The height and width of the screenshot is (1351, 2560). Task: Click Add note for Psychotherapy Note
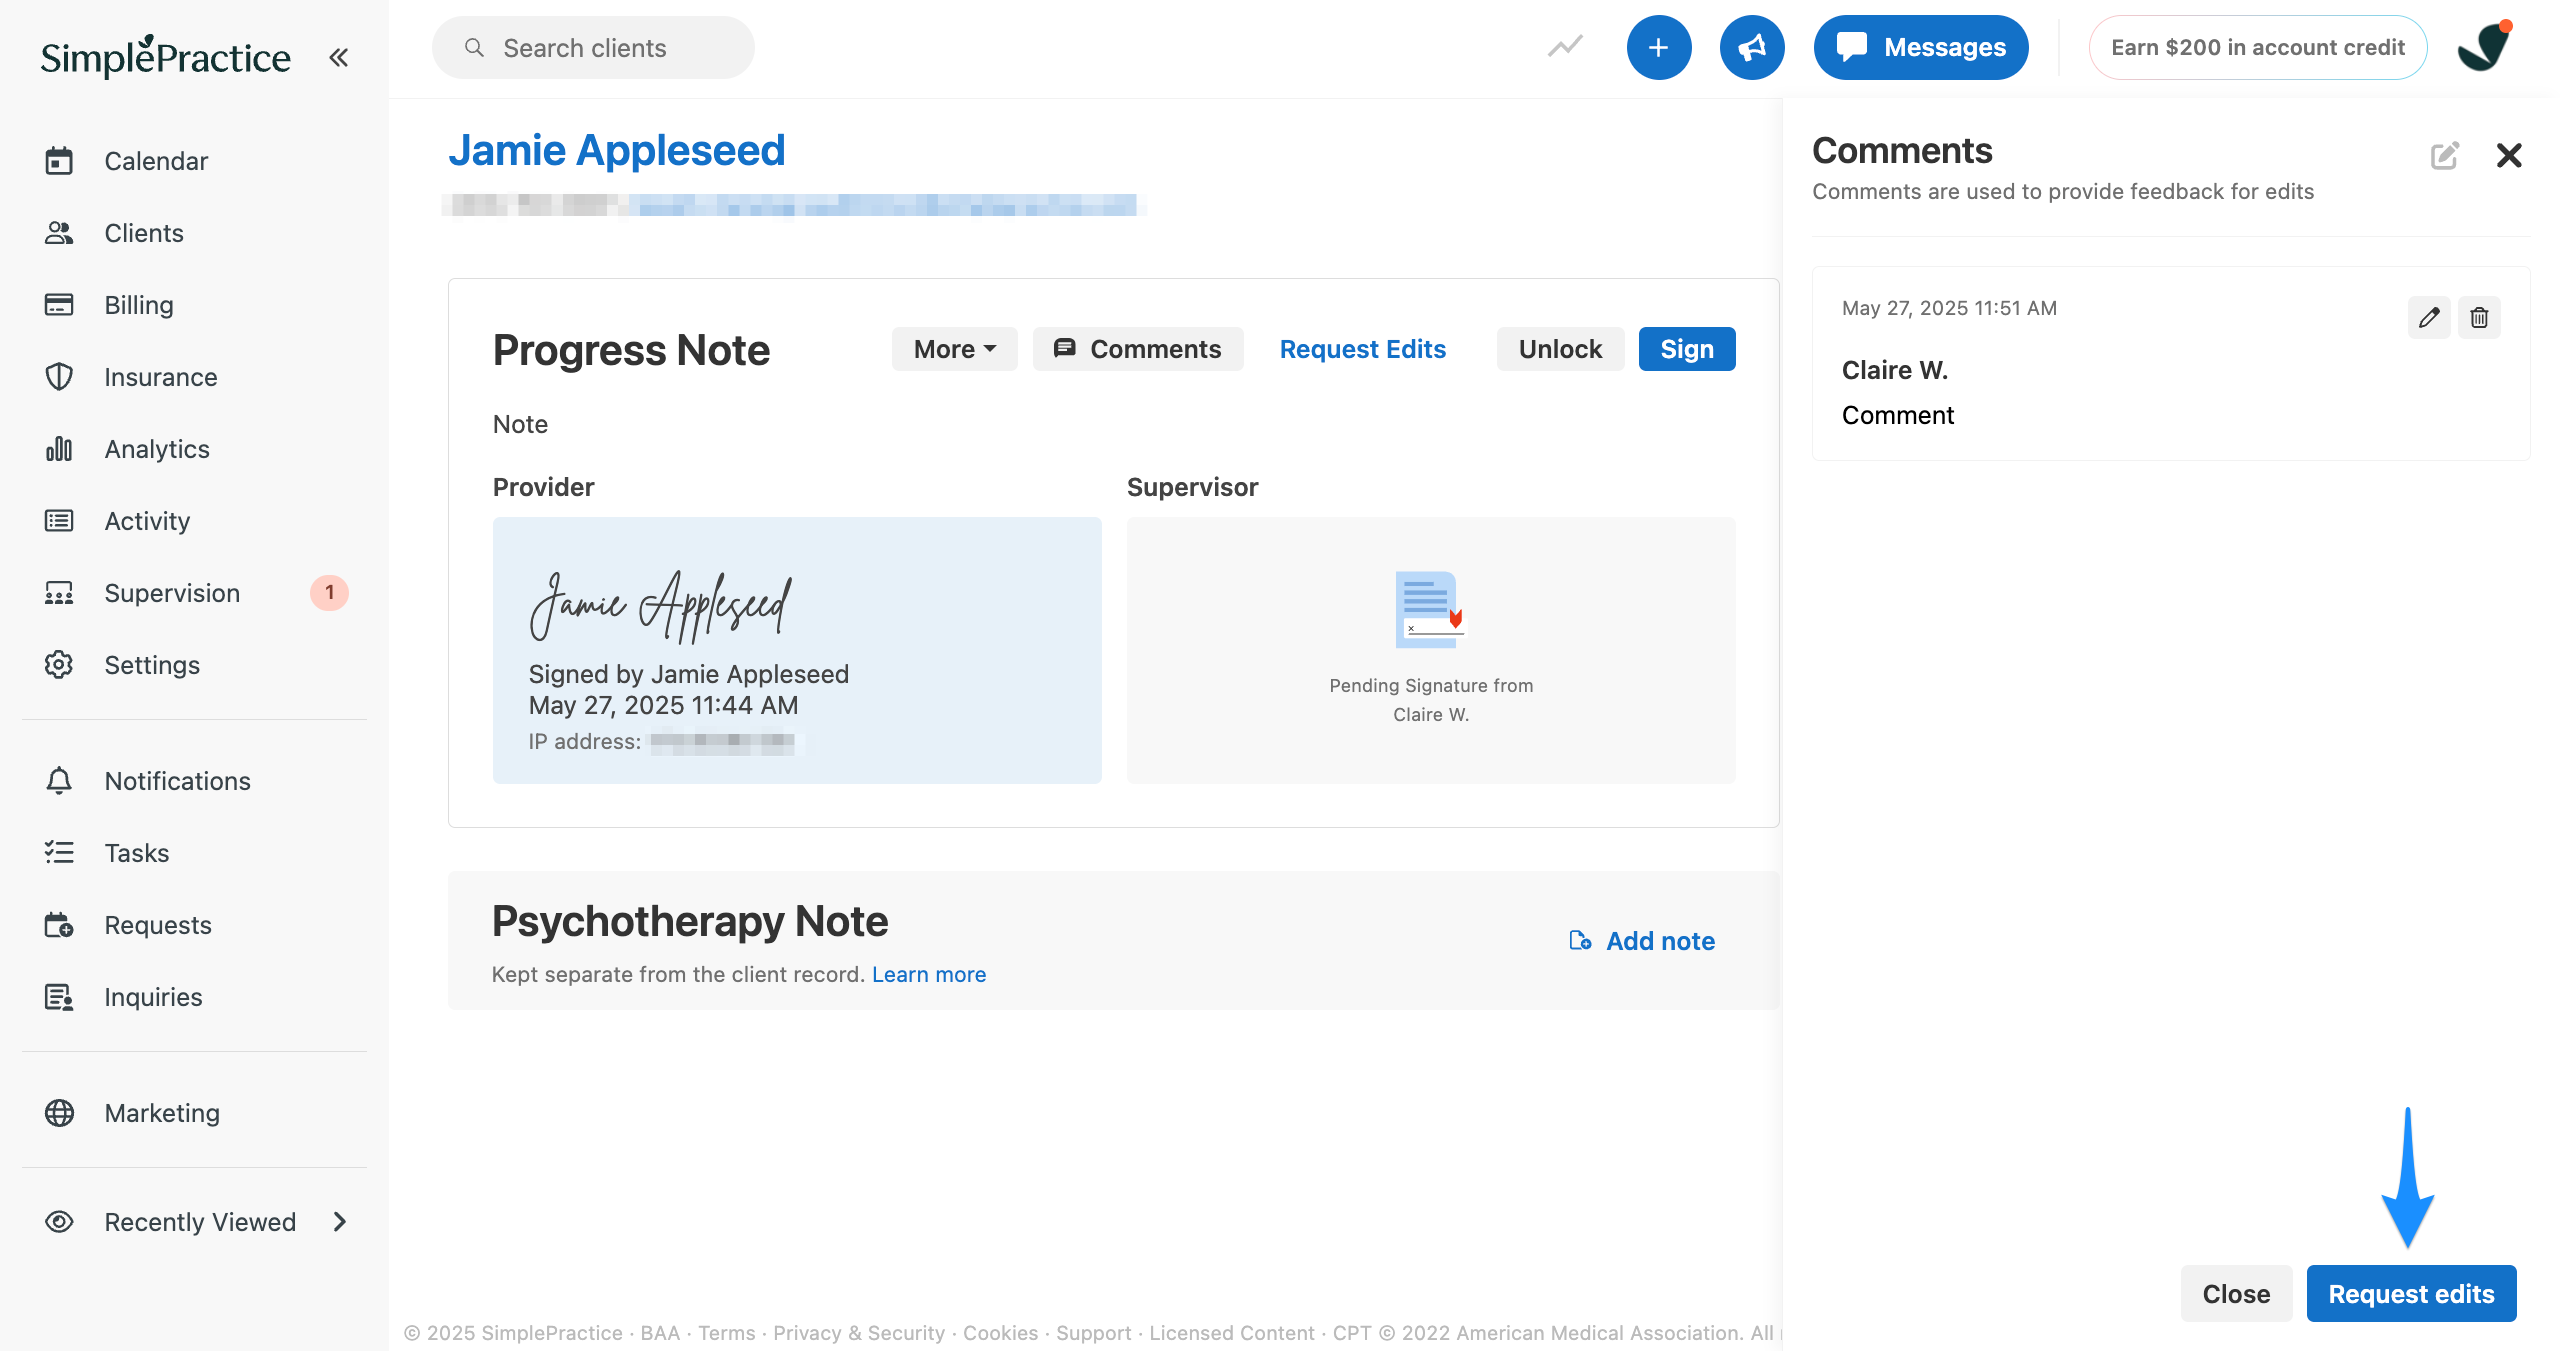click(1642, 941)
